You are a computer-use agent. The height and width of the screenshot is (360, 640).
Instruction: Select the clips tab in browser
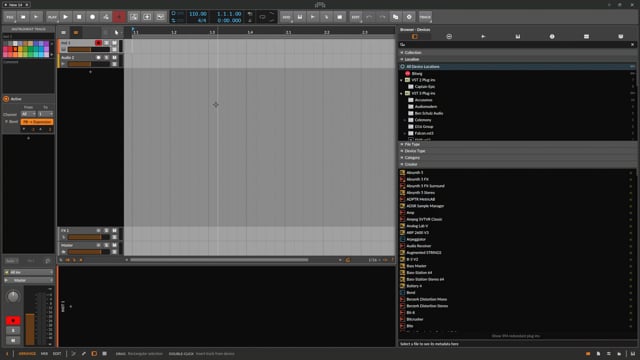(x=586, y=36)
